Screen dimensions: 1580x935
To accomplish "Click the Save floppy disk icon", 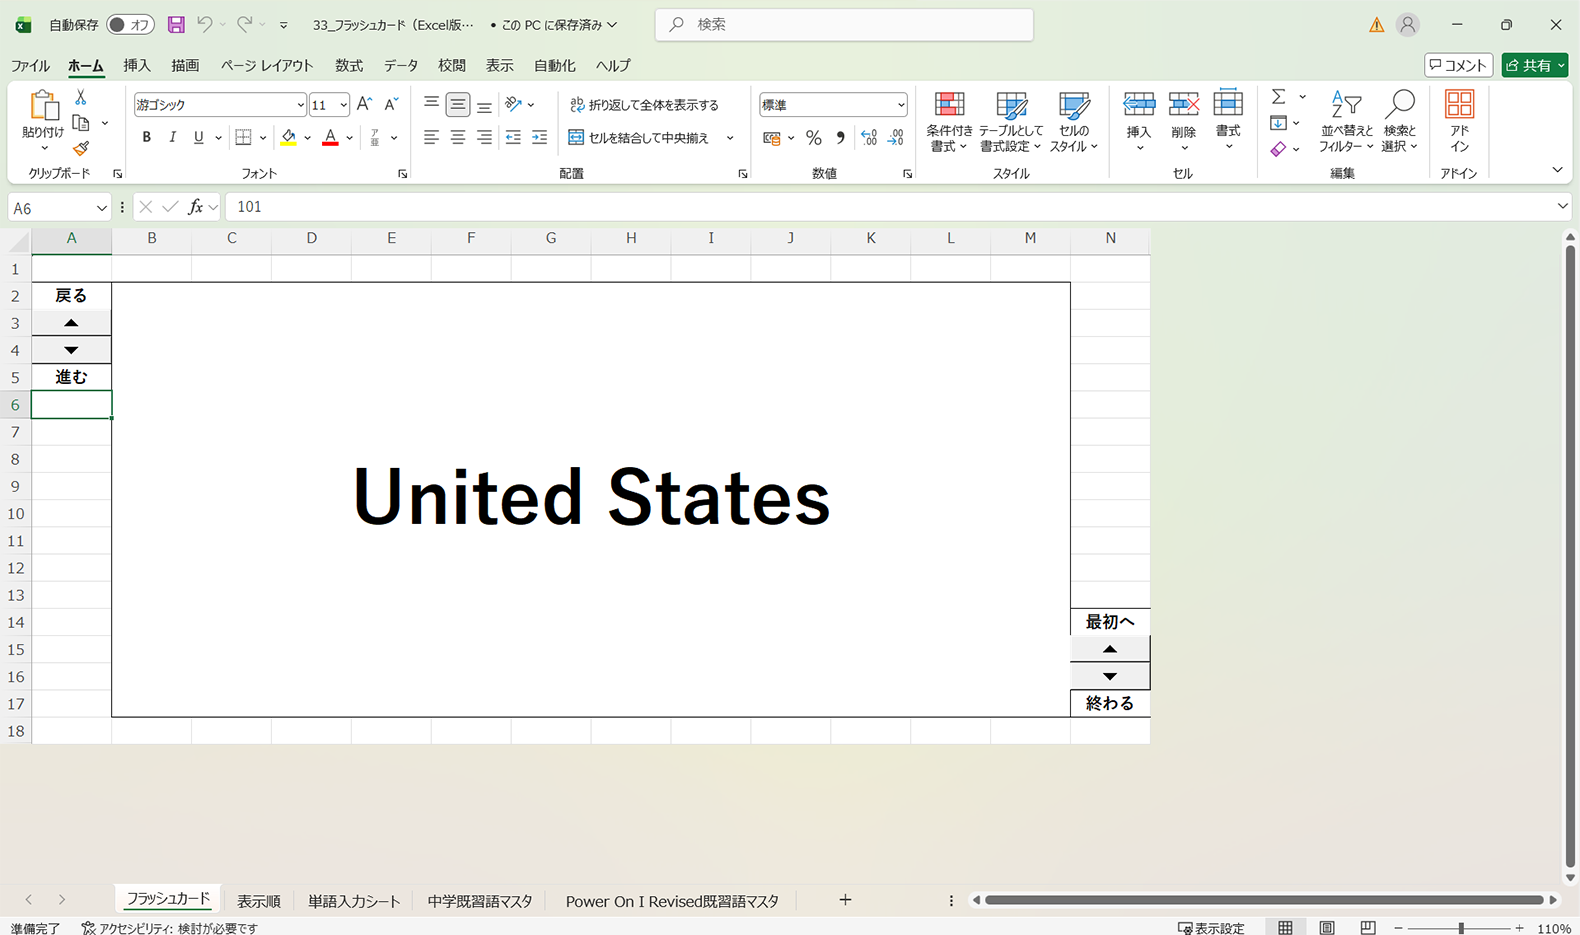I will 176,25.
